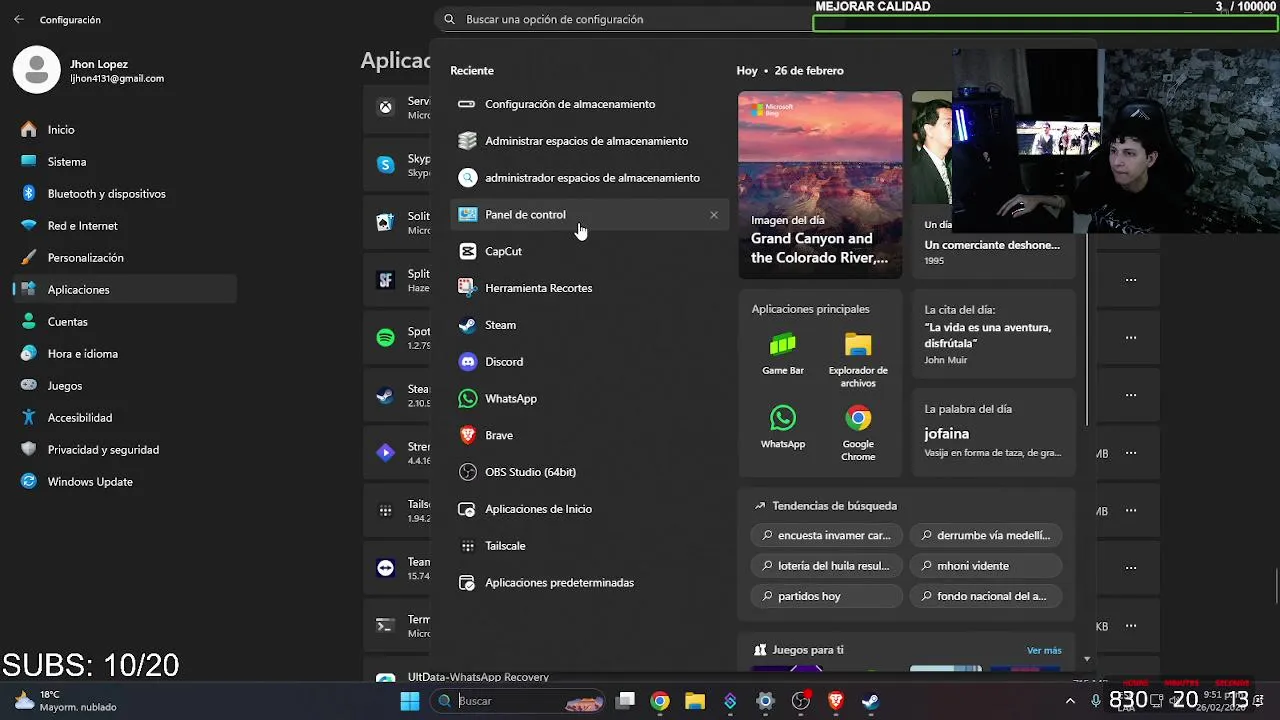Viewport: 1280px width, 720px height.
Task: Remove Panel de control from recent list
Action: point(714,215)
